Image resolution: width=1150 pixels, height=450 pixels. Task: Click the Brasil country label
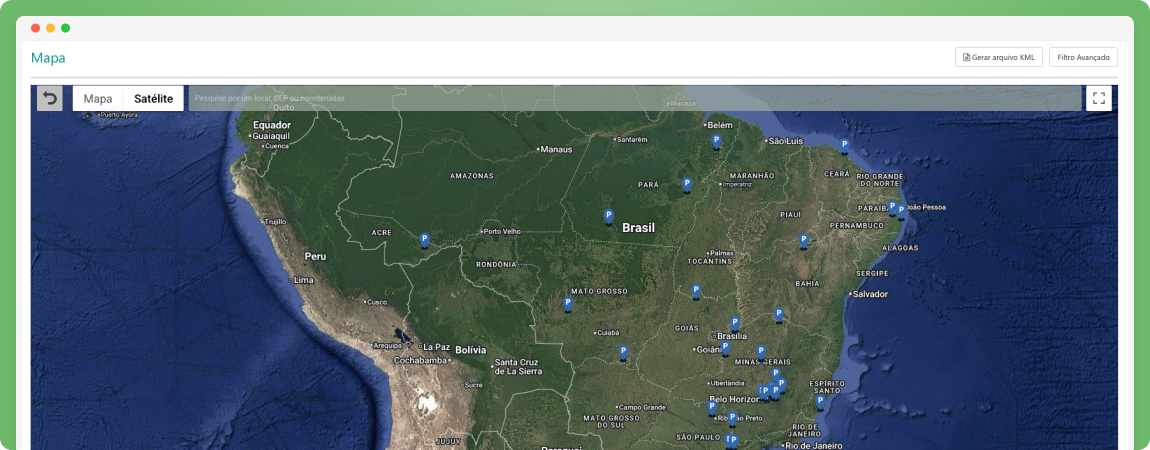tap(638, 228)
